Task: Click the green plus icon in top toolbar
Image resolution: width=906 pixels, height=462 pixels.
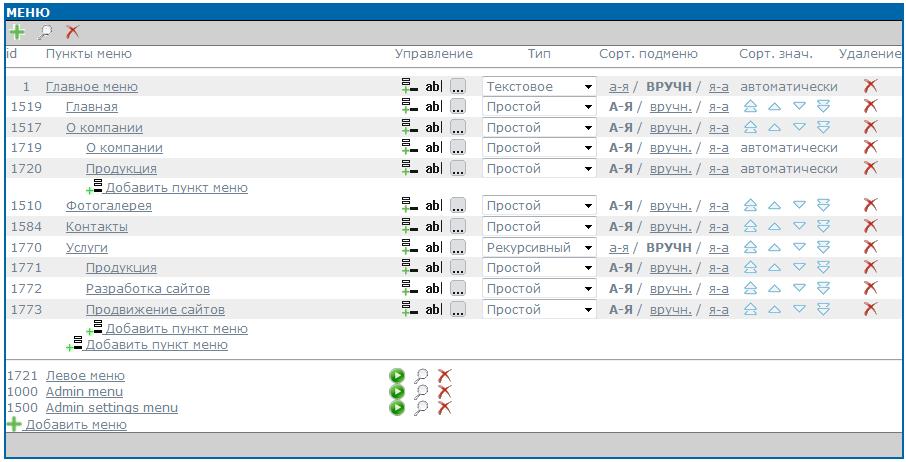Action: coord(16,32)
